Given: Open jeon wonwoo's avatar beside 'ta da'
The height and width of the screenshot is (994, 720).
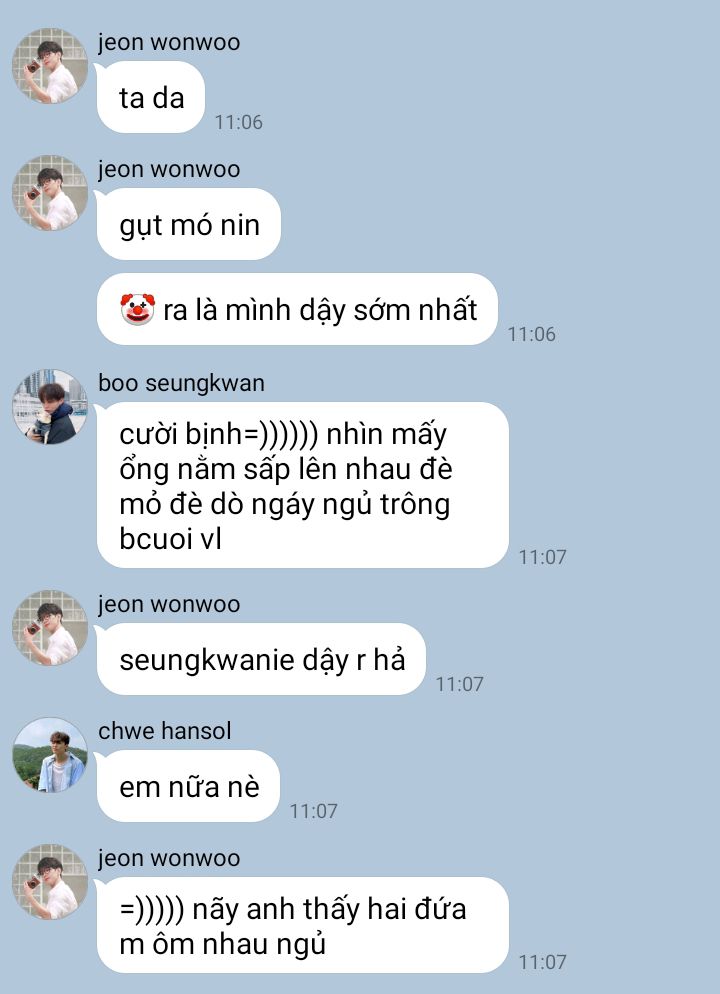Looking at the screenshot, I should 50,65.
